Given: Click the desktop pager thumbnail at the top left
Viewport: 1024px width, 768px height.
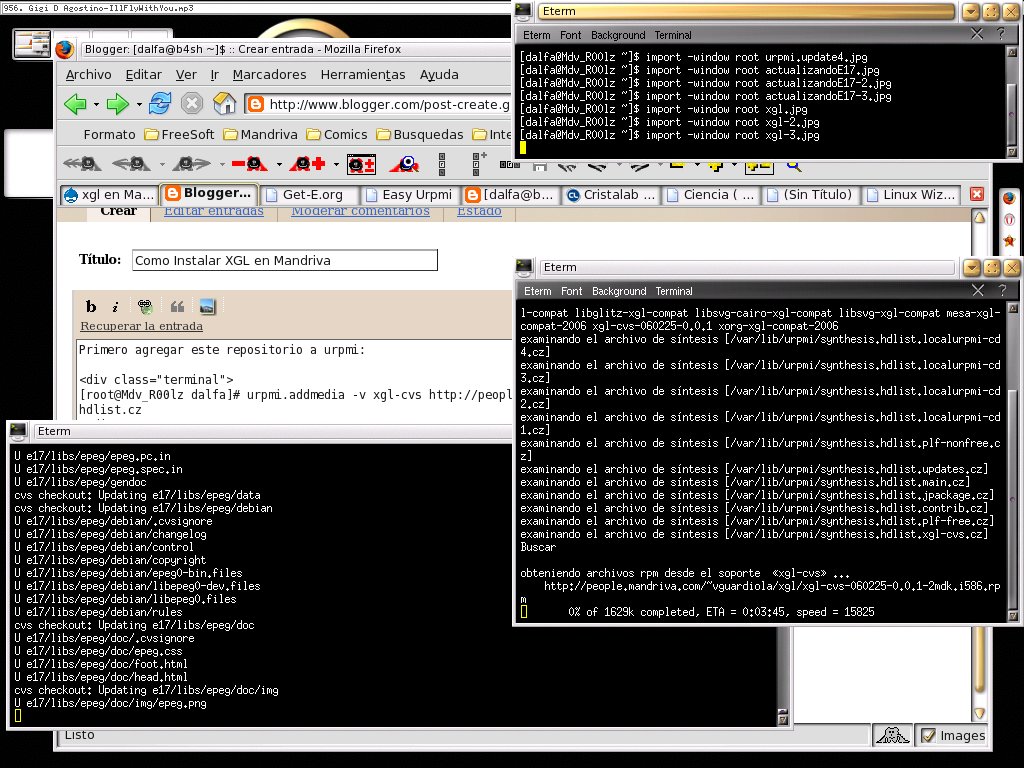Looking at the screenshot, I should tap(31, 44).
